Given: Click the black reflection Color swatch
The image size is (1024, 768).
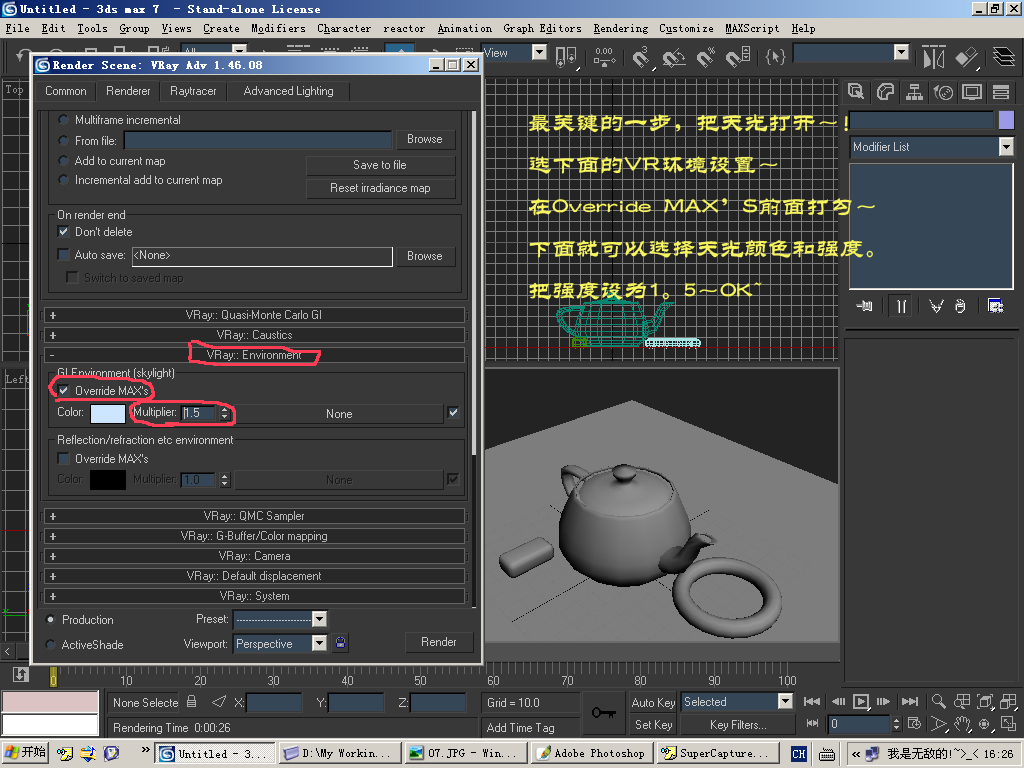Looking at the screenshot, I should point(108,479).
